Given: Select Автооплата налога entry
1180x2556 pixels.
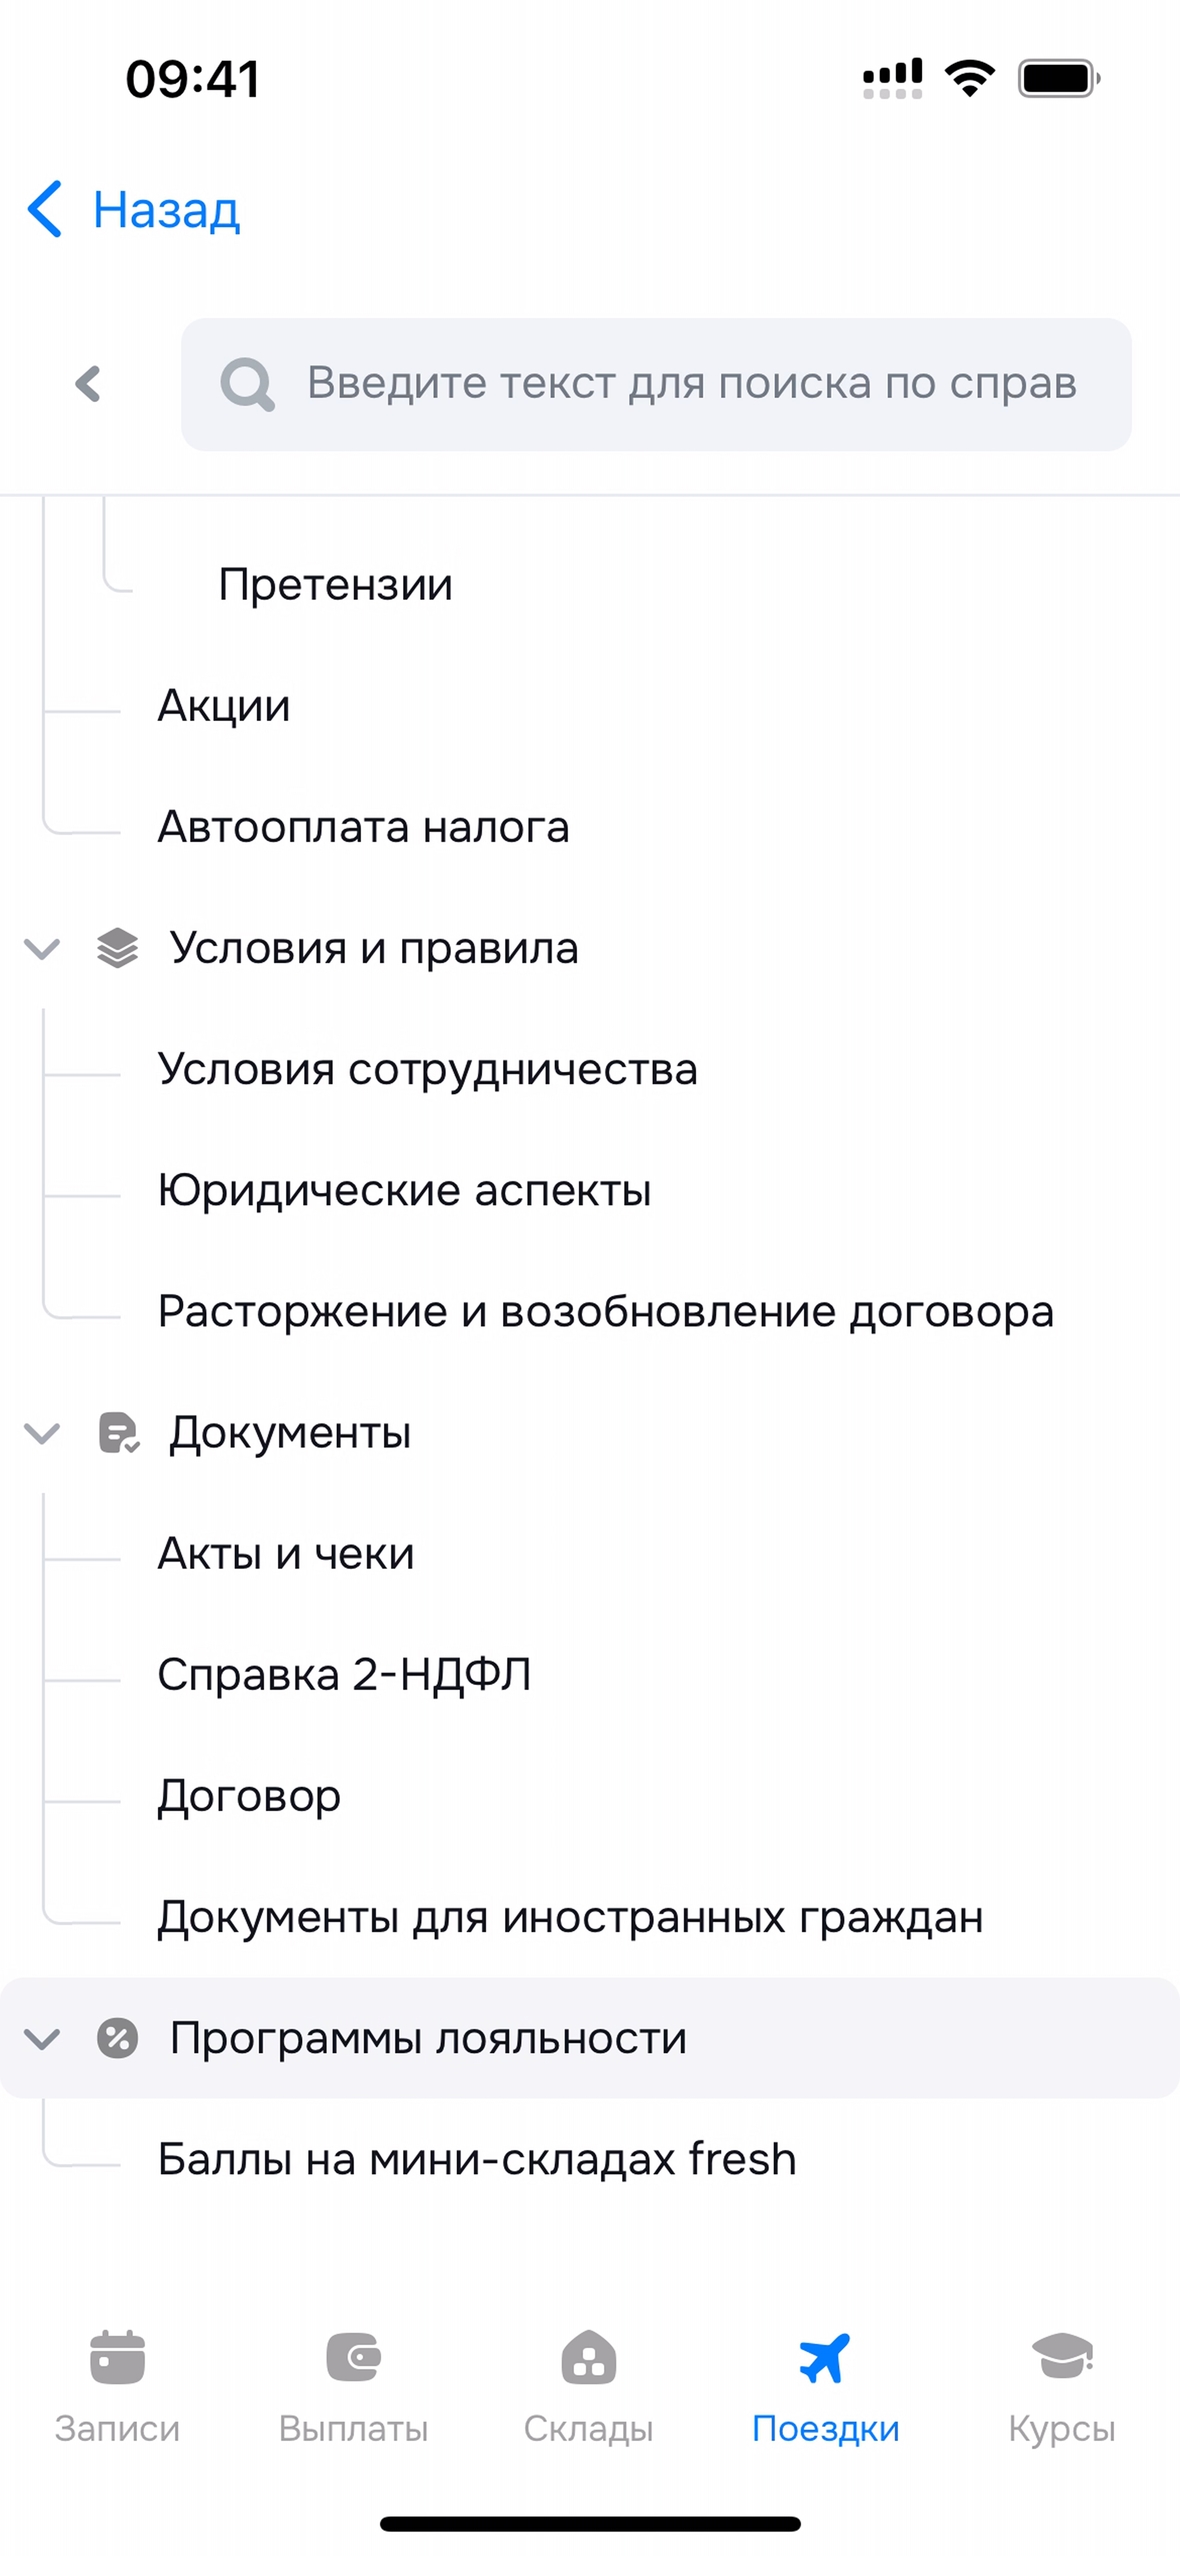Looking at the screenshot, I should 363,827.
